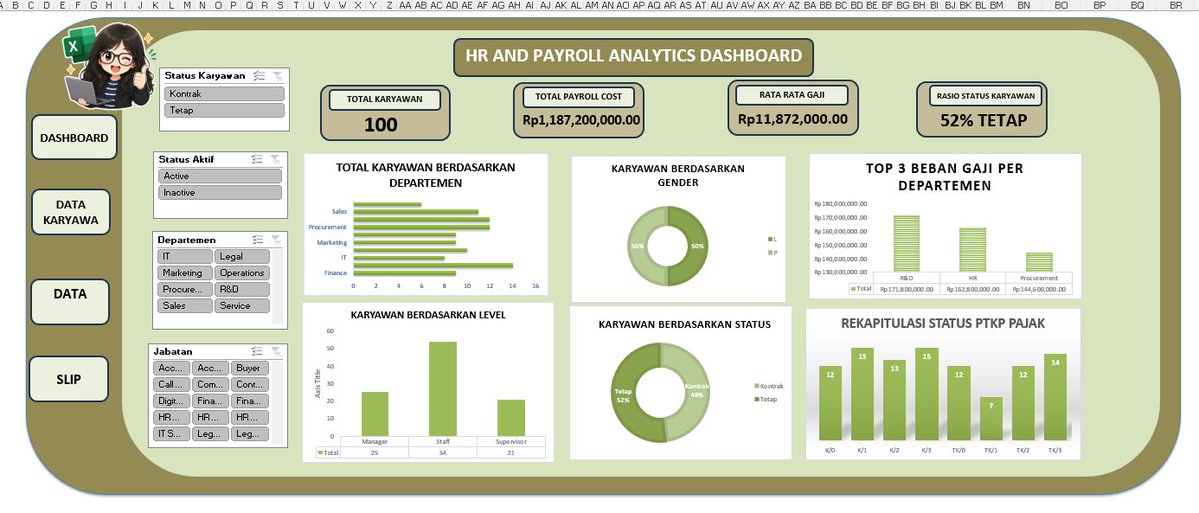The image size is (1199, 513).
Task: Enable multi-select in Jabatan slicer
Action: (258, 352)
